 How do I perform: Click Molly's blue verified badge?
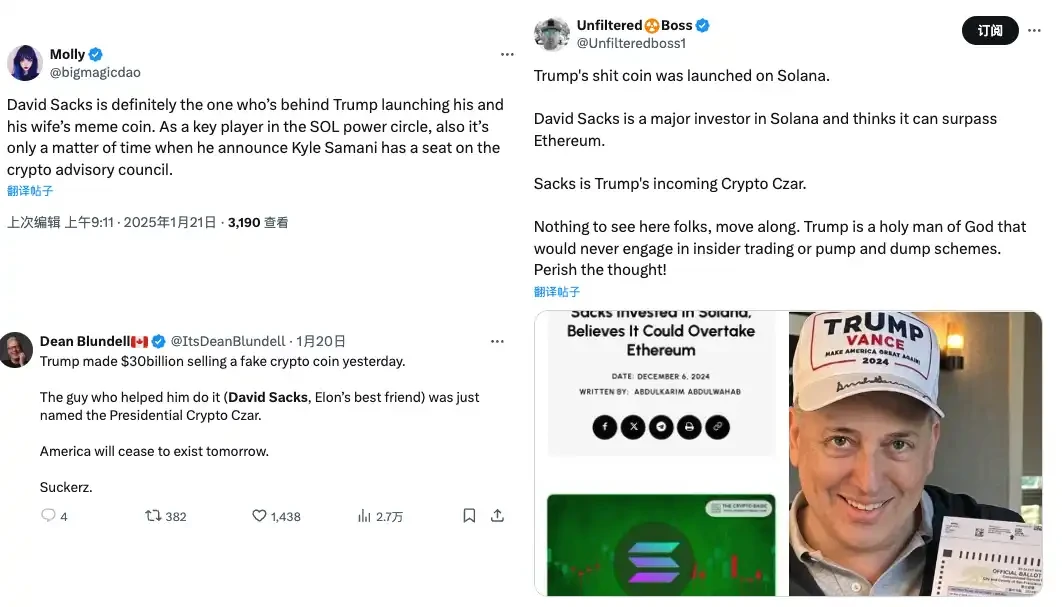pyautogui.click(x=95, y=54)
